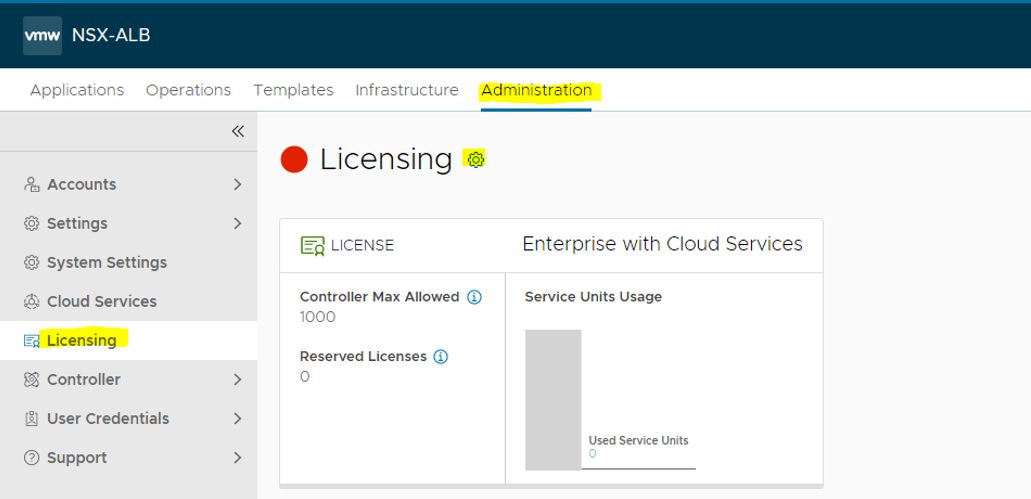
Task: Switch to the Operations tab
Action: pyautogui.click(x=188, y=90)
